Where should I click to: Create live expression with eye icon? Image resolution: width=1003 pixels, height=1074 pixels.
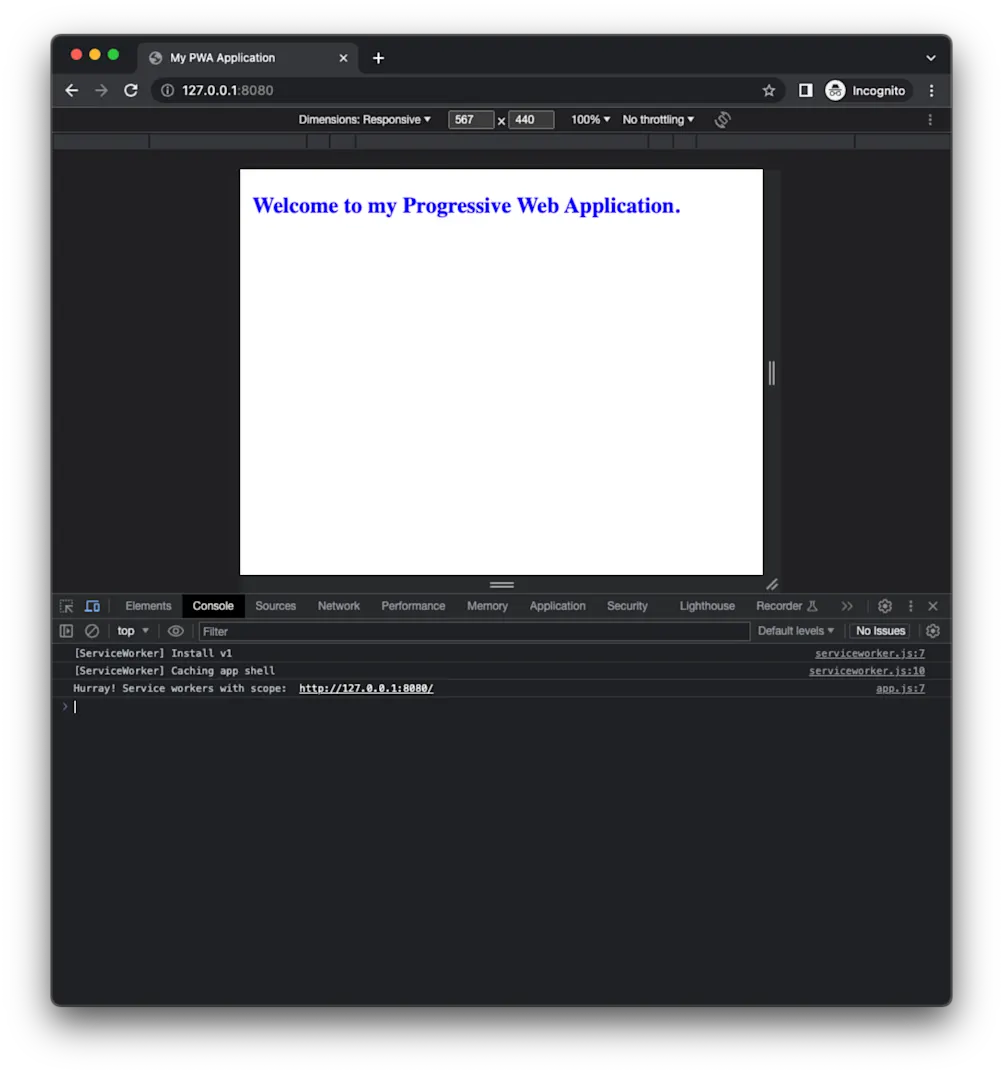175,631
